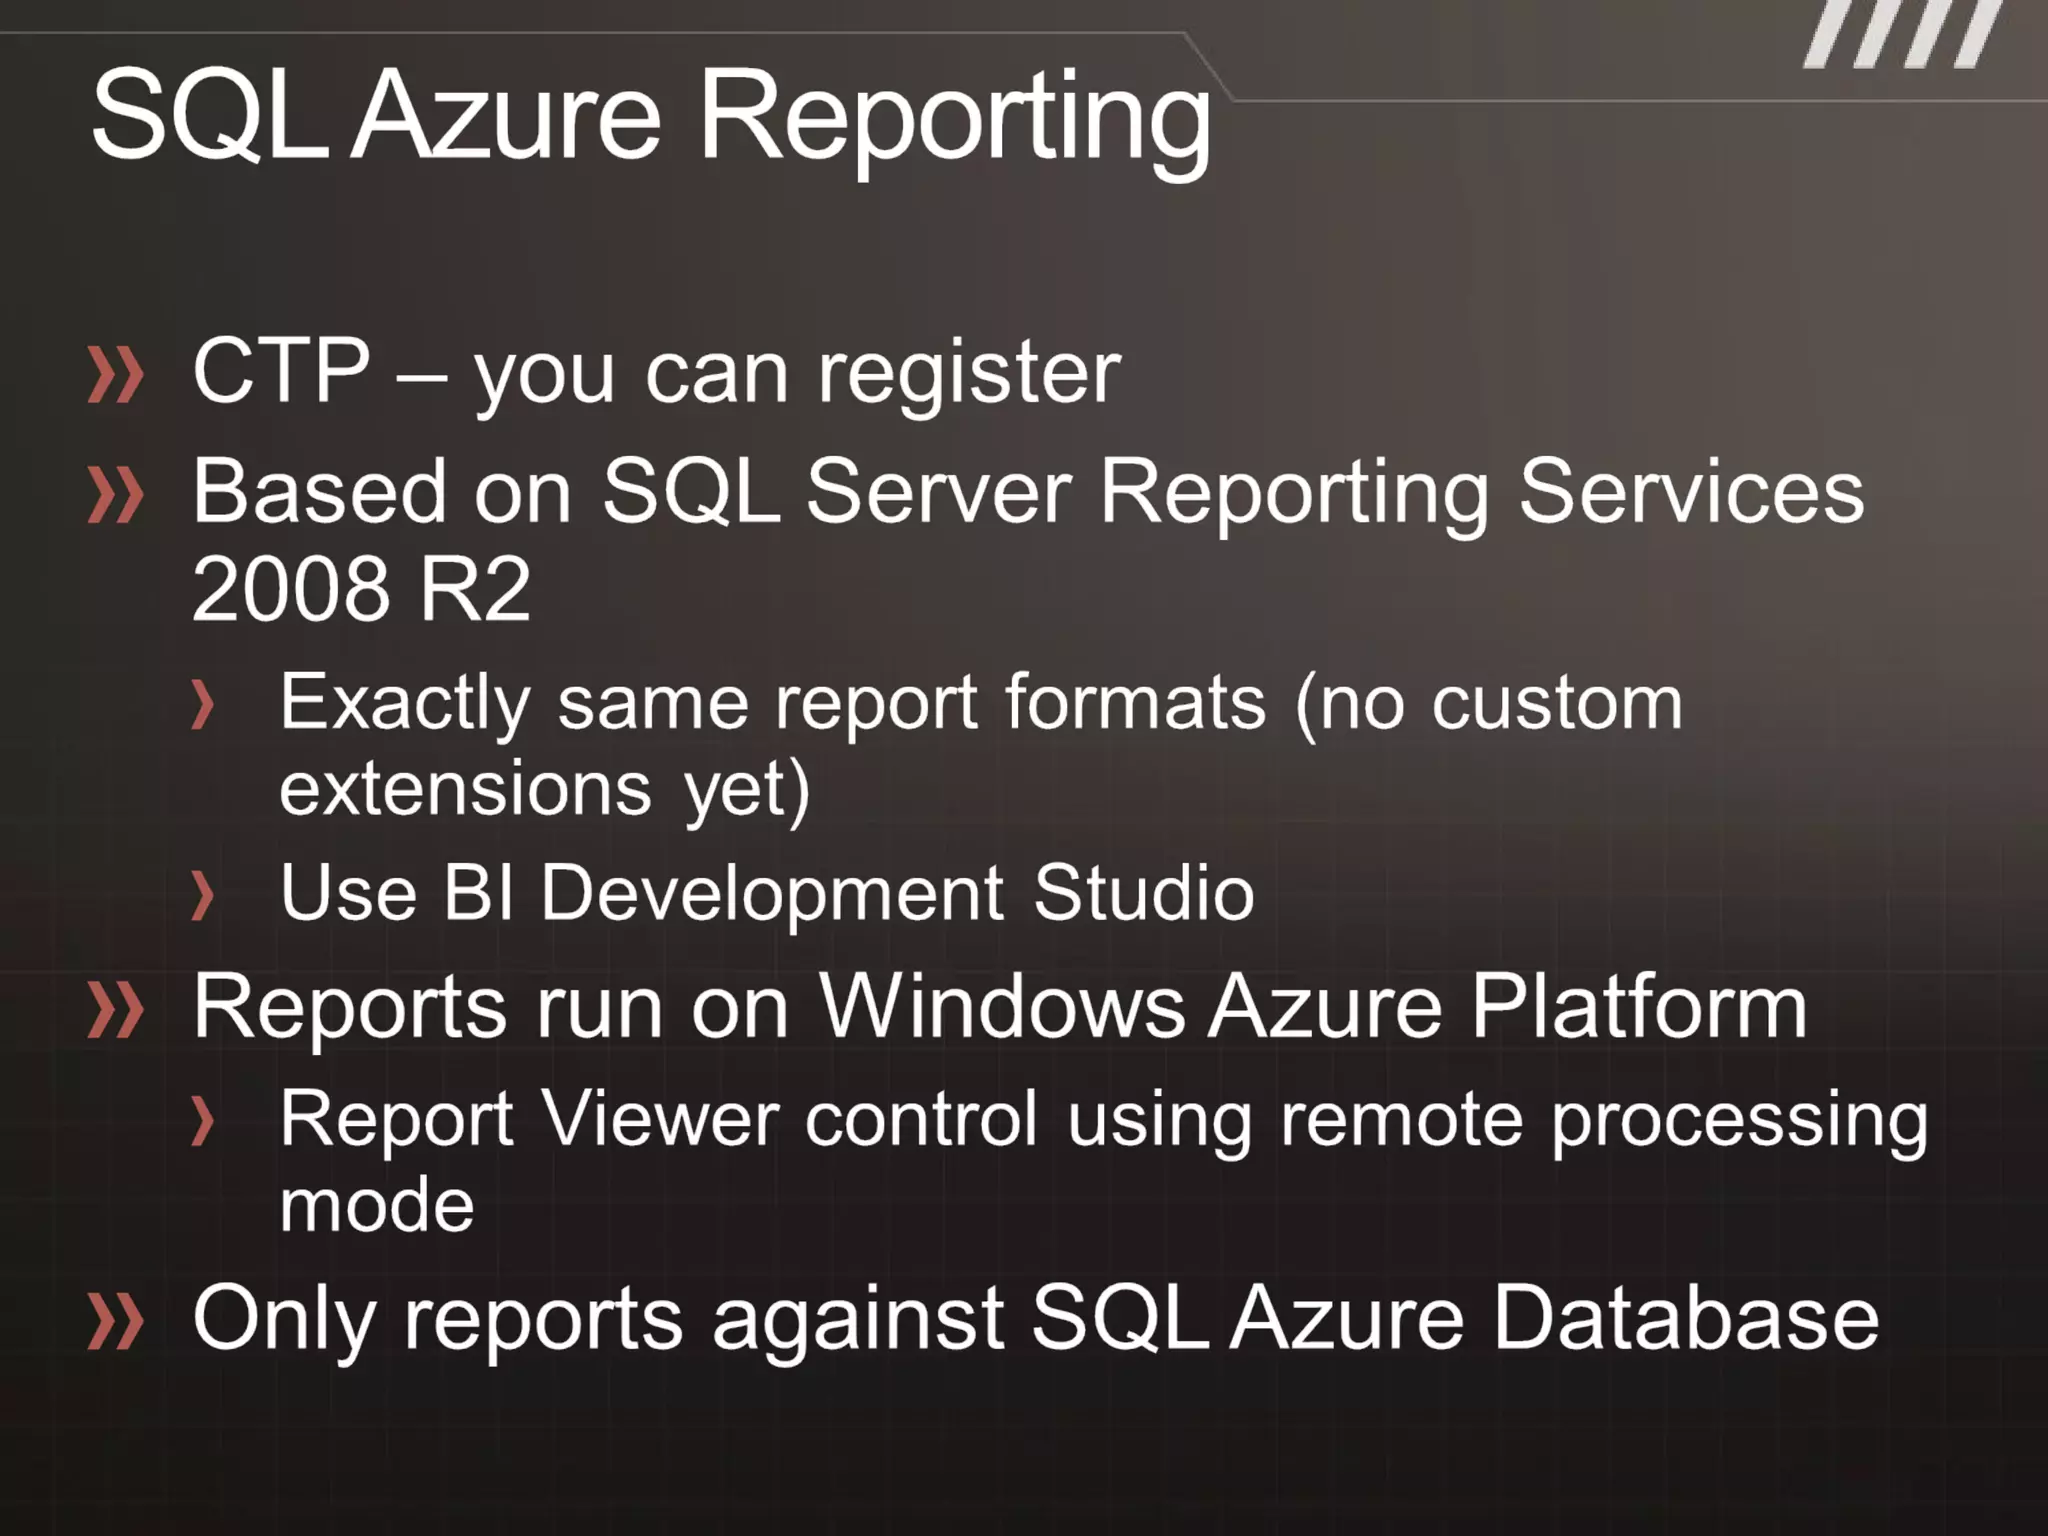This screenshot has height=1536, width=2048.
Task: Click double-chevron bullet beside Only reports against
Action: pos(115,1322)
